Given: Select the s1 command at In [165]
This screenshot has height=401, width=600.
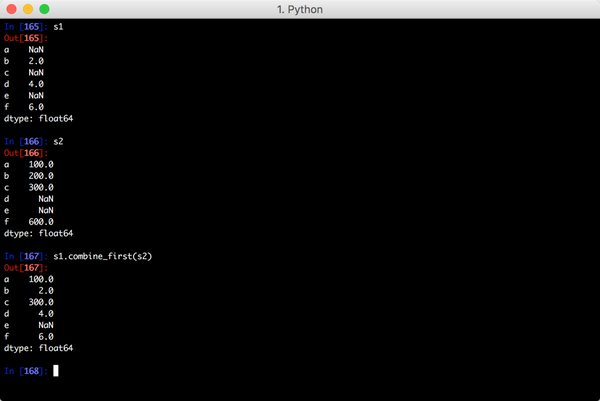Looking at the screenshot, I should pos(60,27).
